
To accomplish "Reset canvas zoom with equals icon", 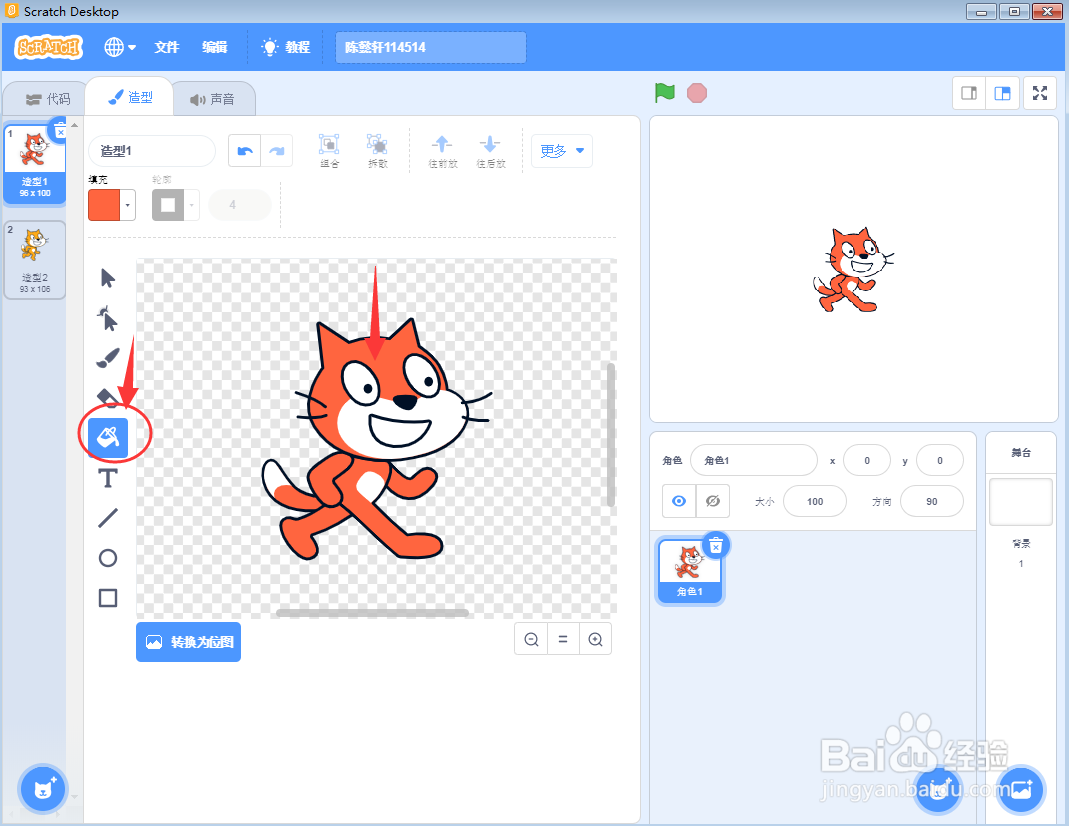I will point(563,639).
